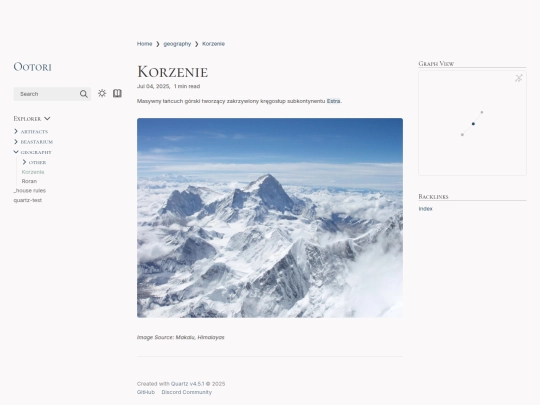Viewport: 540px width, 405px height.
Task: Click the search magnifier icon
Action: pyautogui.click(x=84, y=94)
